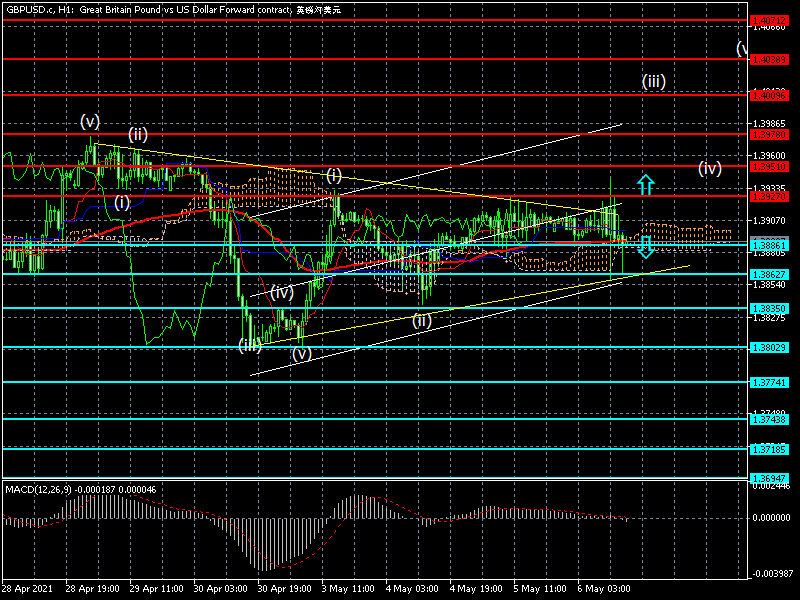800x600 pixels.
Task: Select the red 1.40712 price level label
Action: pos(769,21)
